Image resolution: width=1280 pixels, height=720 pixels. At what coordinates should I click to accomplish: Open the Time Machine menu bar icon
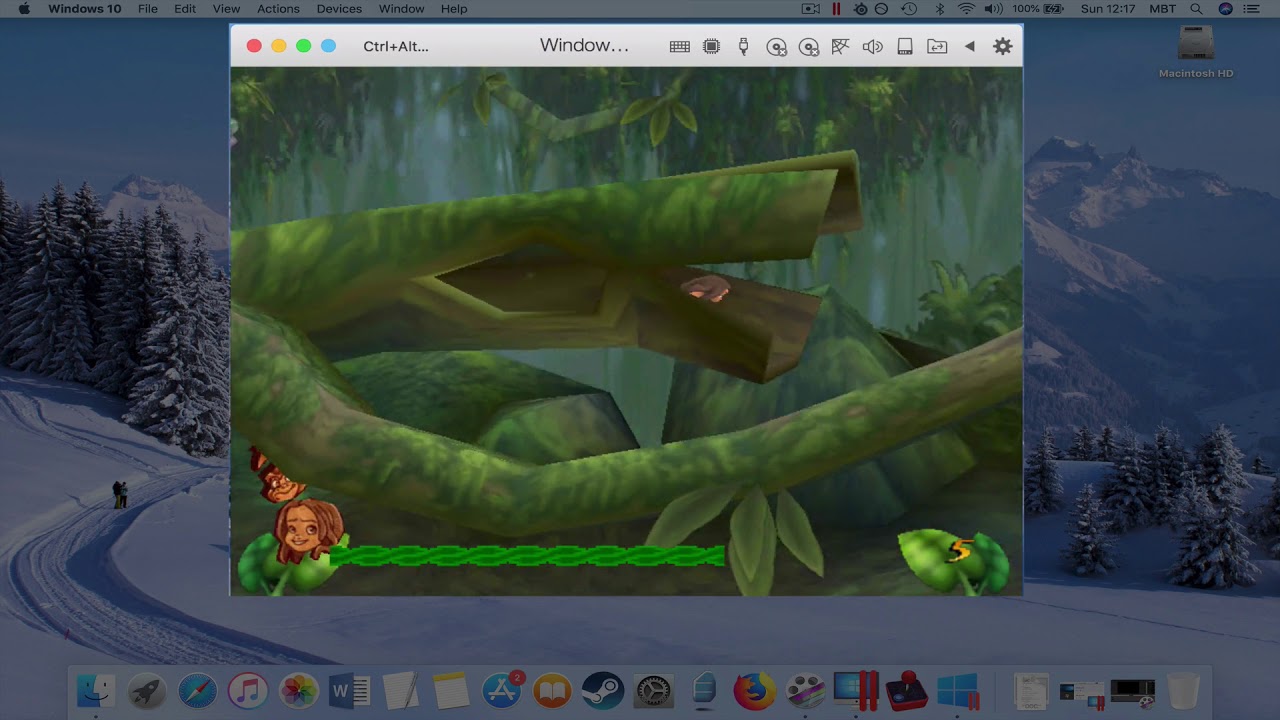(x=909, y=9)
